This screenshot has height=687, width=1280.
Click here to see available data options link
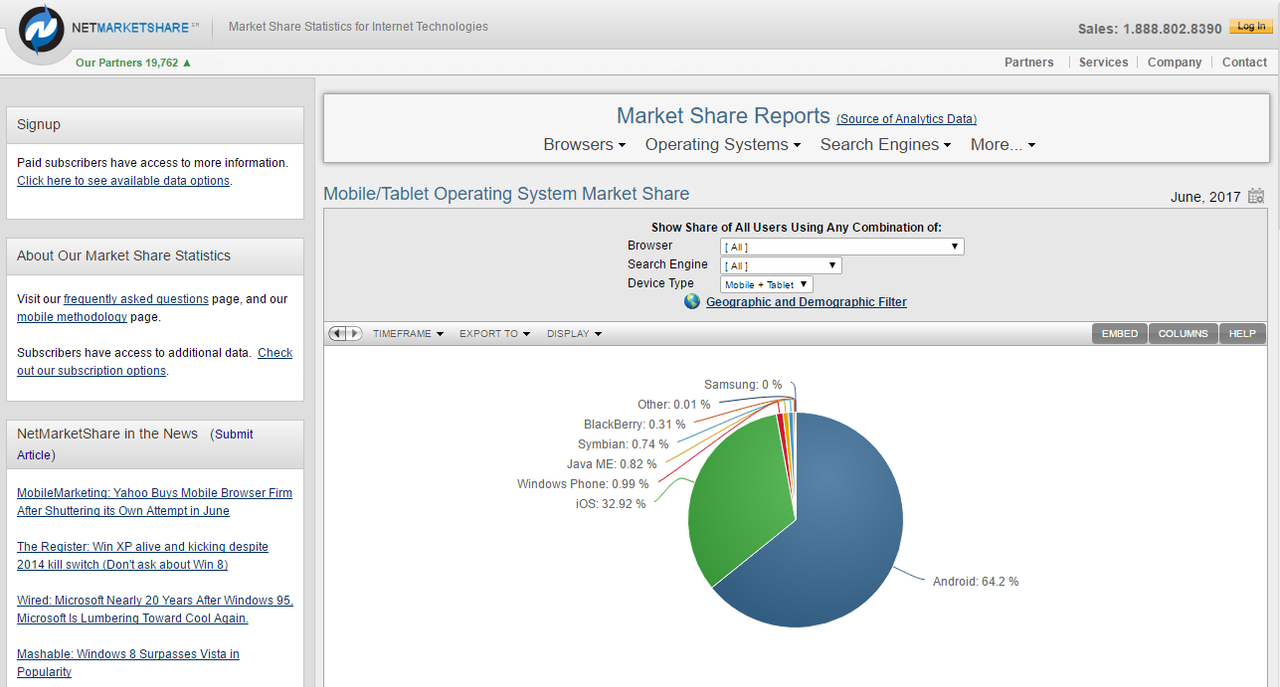pyautogui.click(x=123, y=181)
